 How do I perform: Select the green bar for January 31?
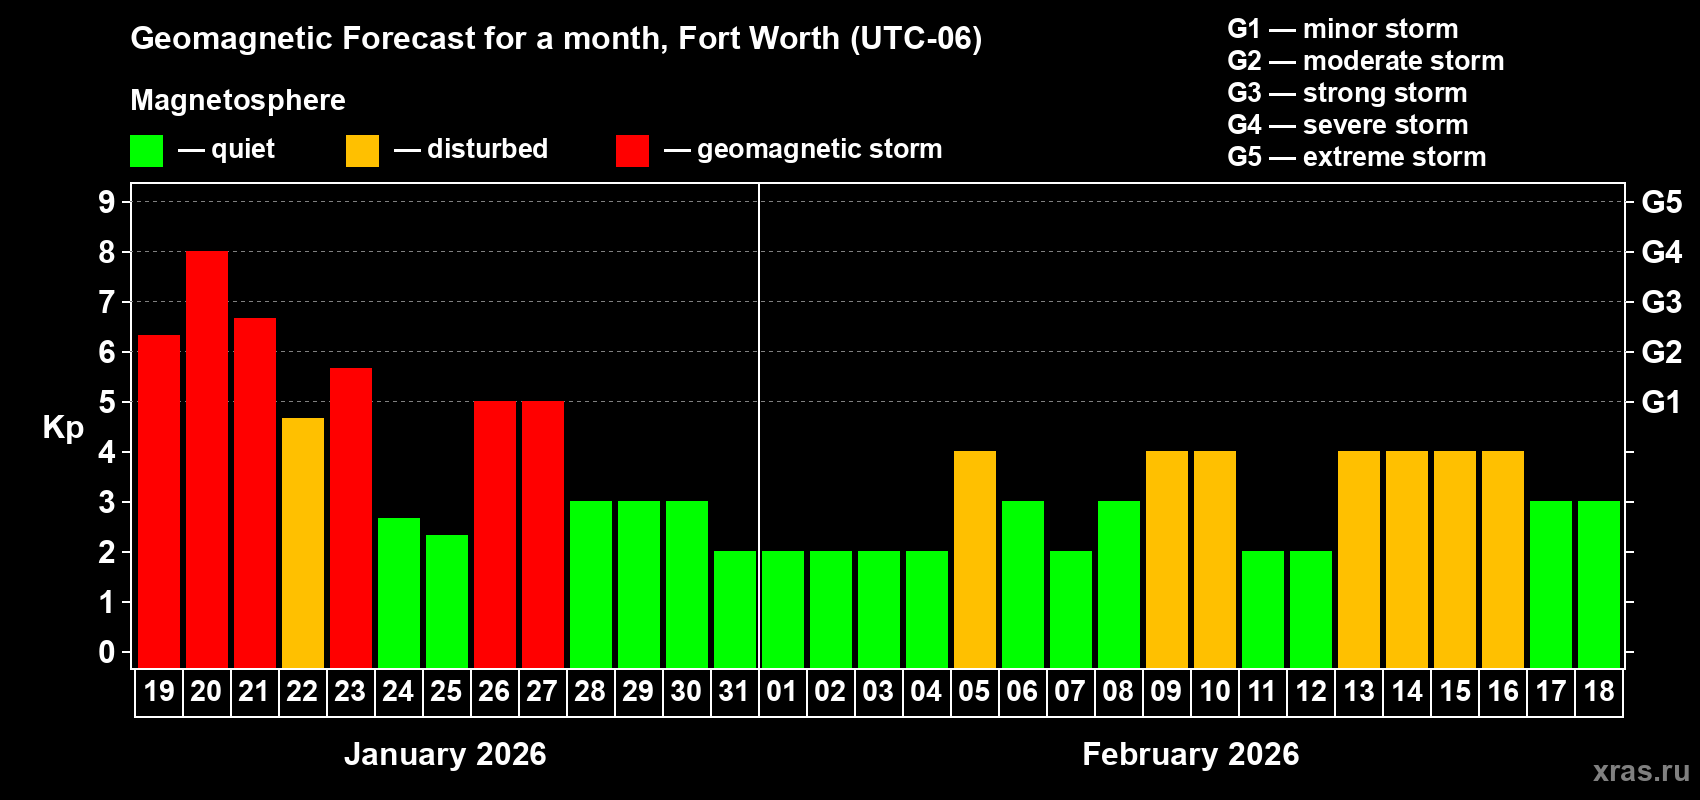(x=735, y=609)
